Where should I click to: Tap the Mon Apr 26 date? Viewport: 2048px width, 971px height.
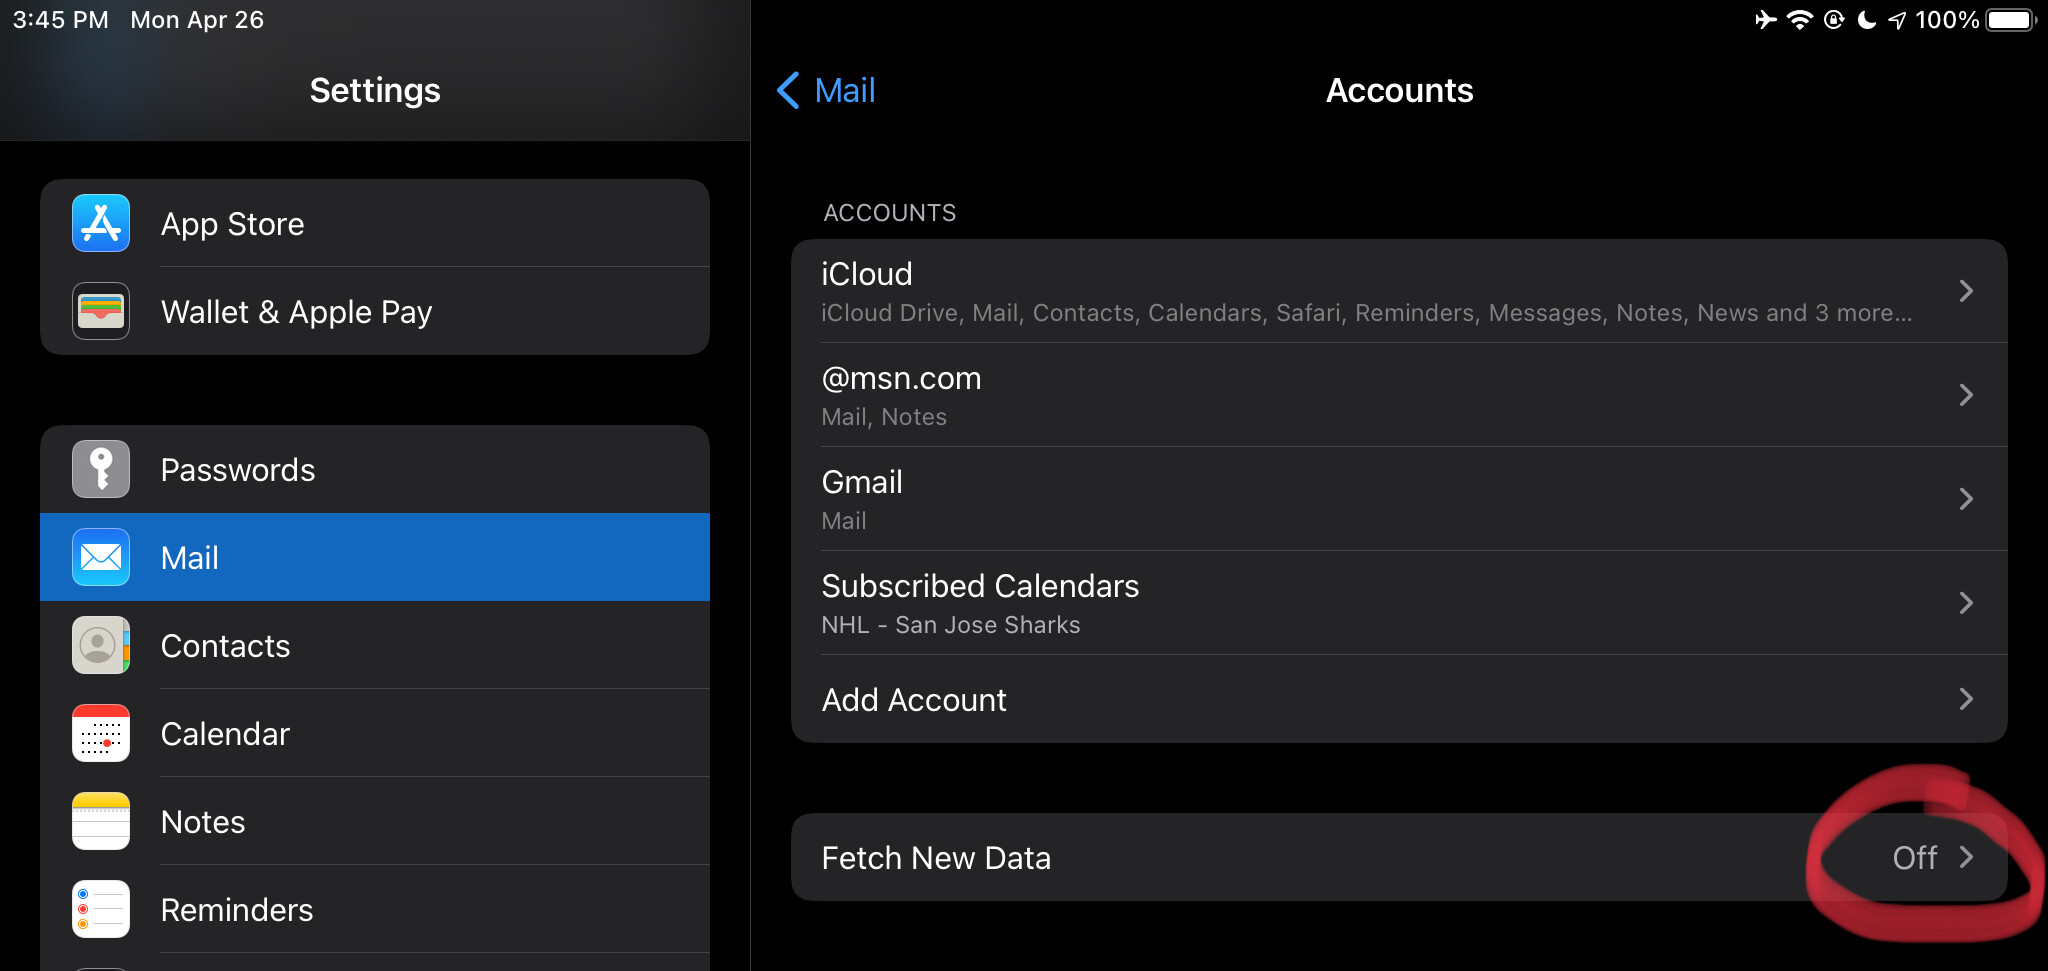(197, 20)
